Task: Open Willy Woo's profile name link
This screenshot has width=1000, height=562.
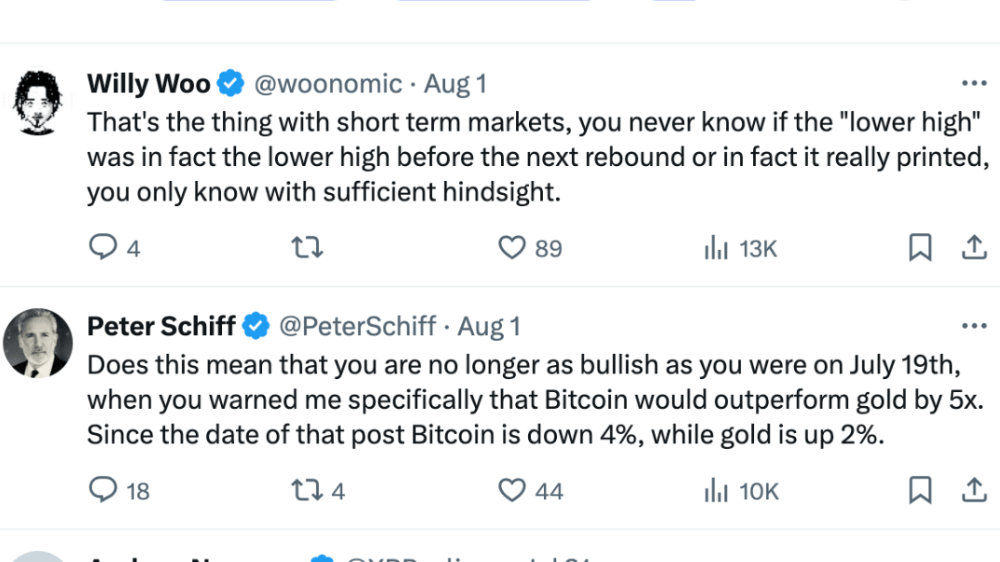Action: [149, 84]
